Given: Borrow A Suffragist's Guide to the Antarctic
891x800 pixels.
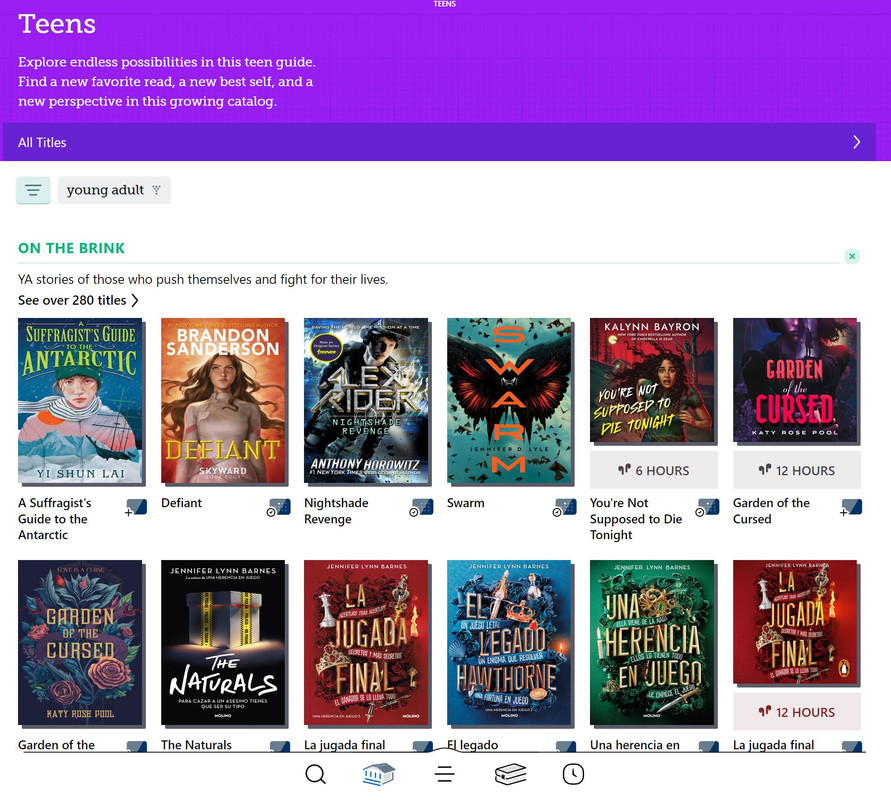Looking at the screenshot, I should pos(136,507).
